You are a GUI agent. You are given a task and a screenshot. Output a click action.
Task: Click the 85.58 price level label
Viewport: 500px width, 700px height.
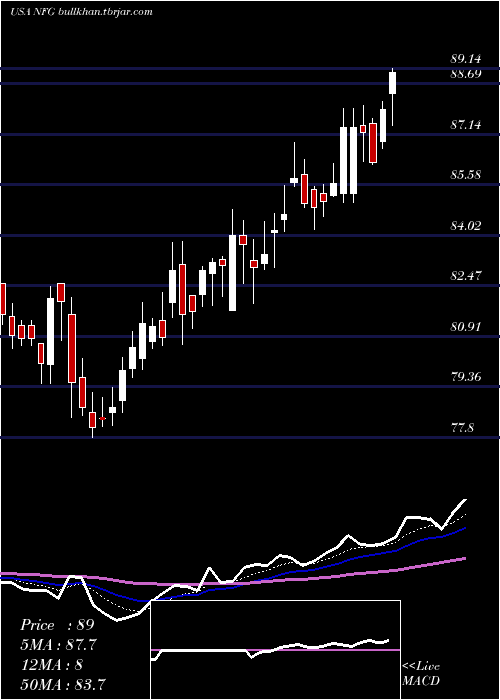[466, 175]
